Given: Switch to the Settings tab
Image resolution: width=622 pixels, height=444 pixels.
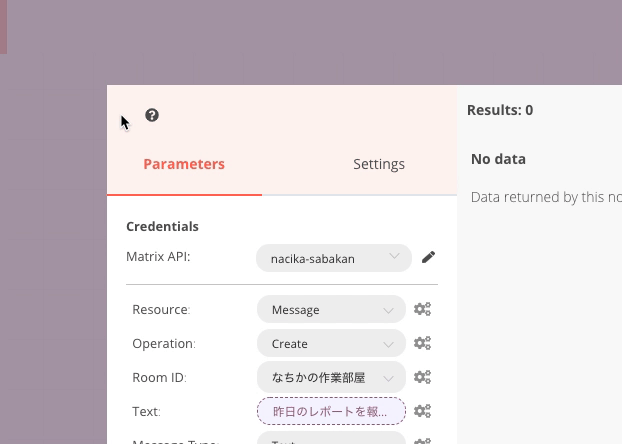Looking at the screenshot, I should (379, 164).
